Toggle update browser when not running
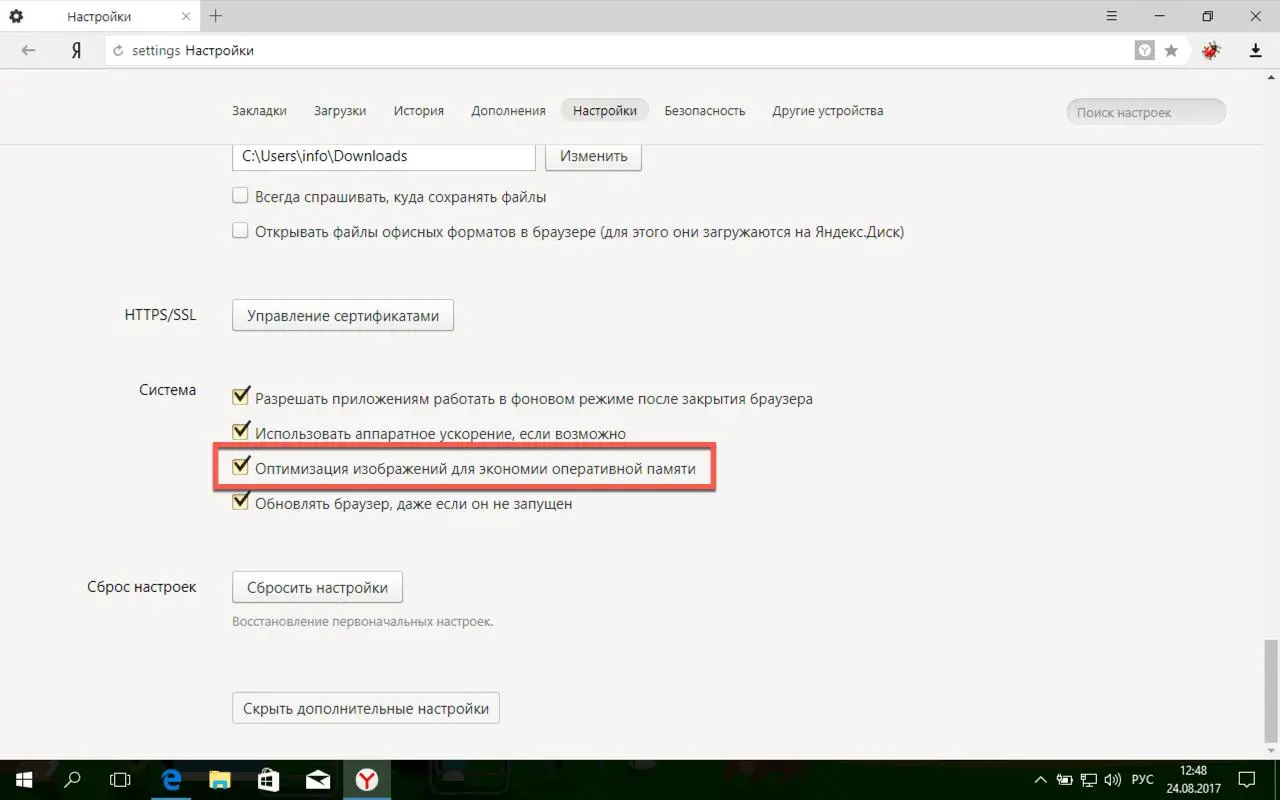 240,502
